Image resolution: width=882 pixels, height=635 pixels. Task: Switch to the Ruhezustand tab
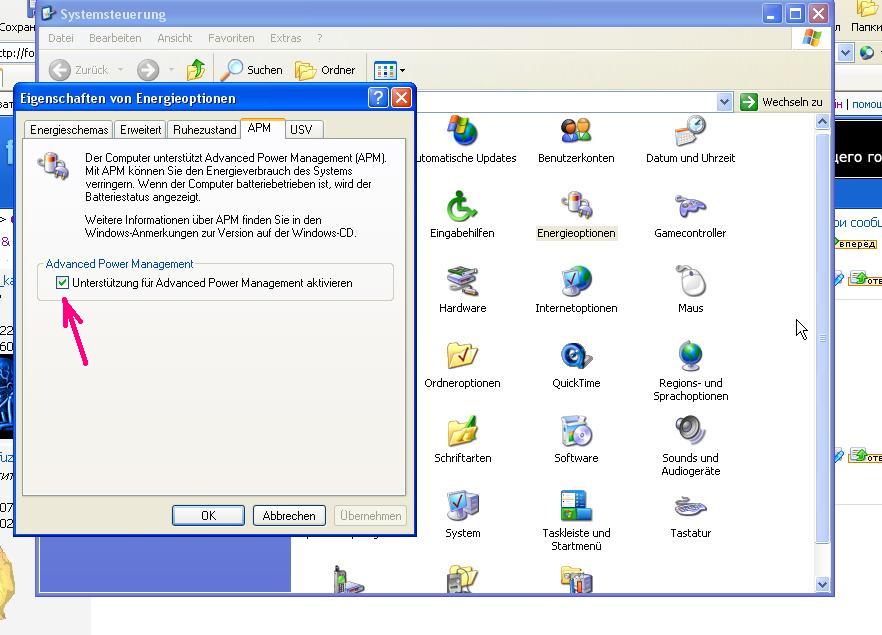(204, 130)
